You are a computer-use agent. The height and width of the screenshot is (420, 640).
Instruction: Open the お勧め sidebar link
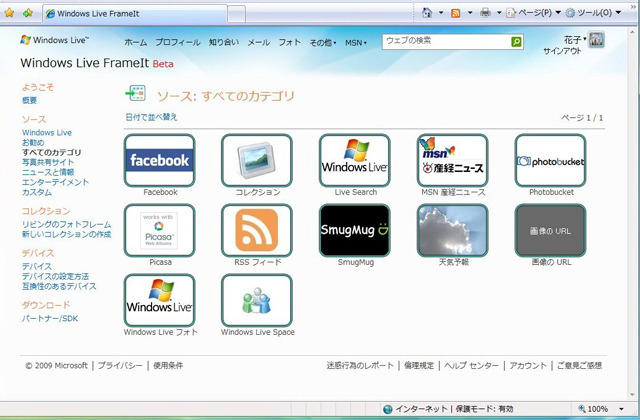click(33, 142)
